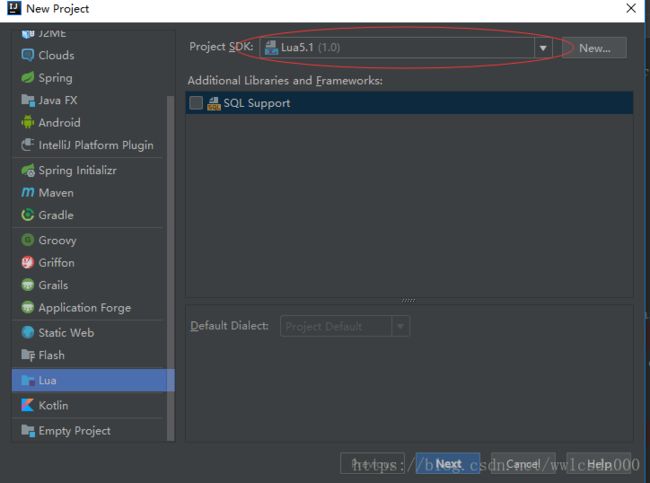The height and width of the screenshot is (483, 650).
Task: Select Lua project type
Action: [93, 380]
